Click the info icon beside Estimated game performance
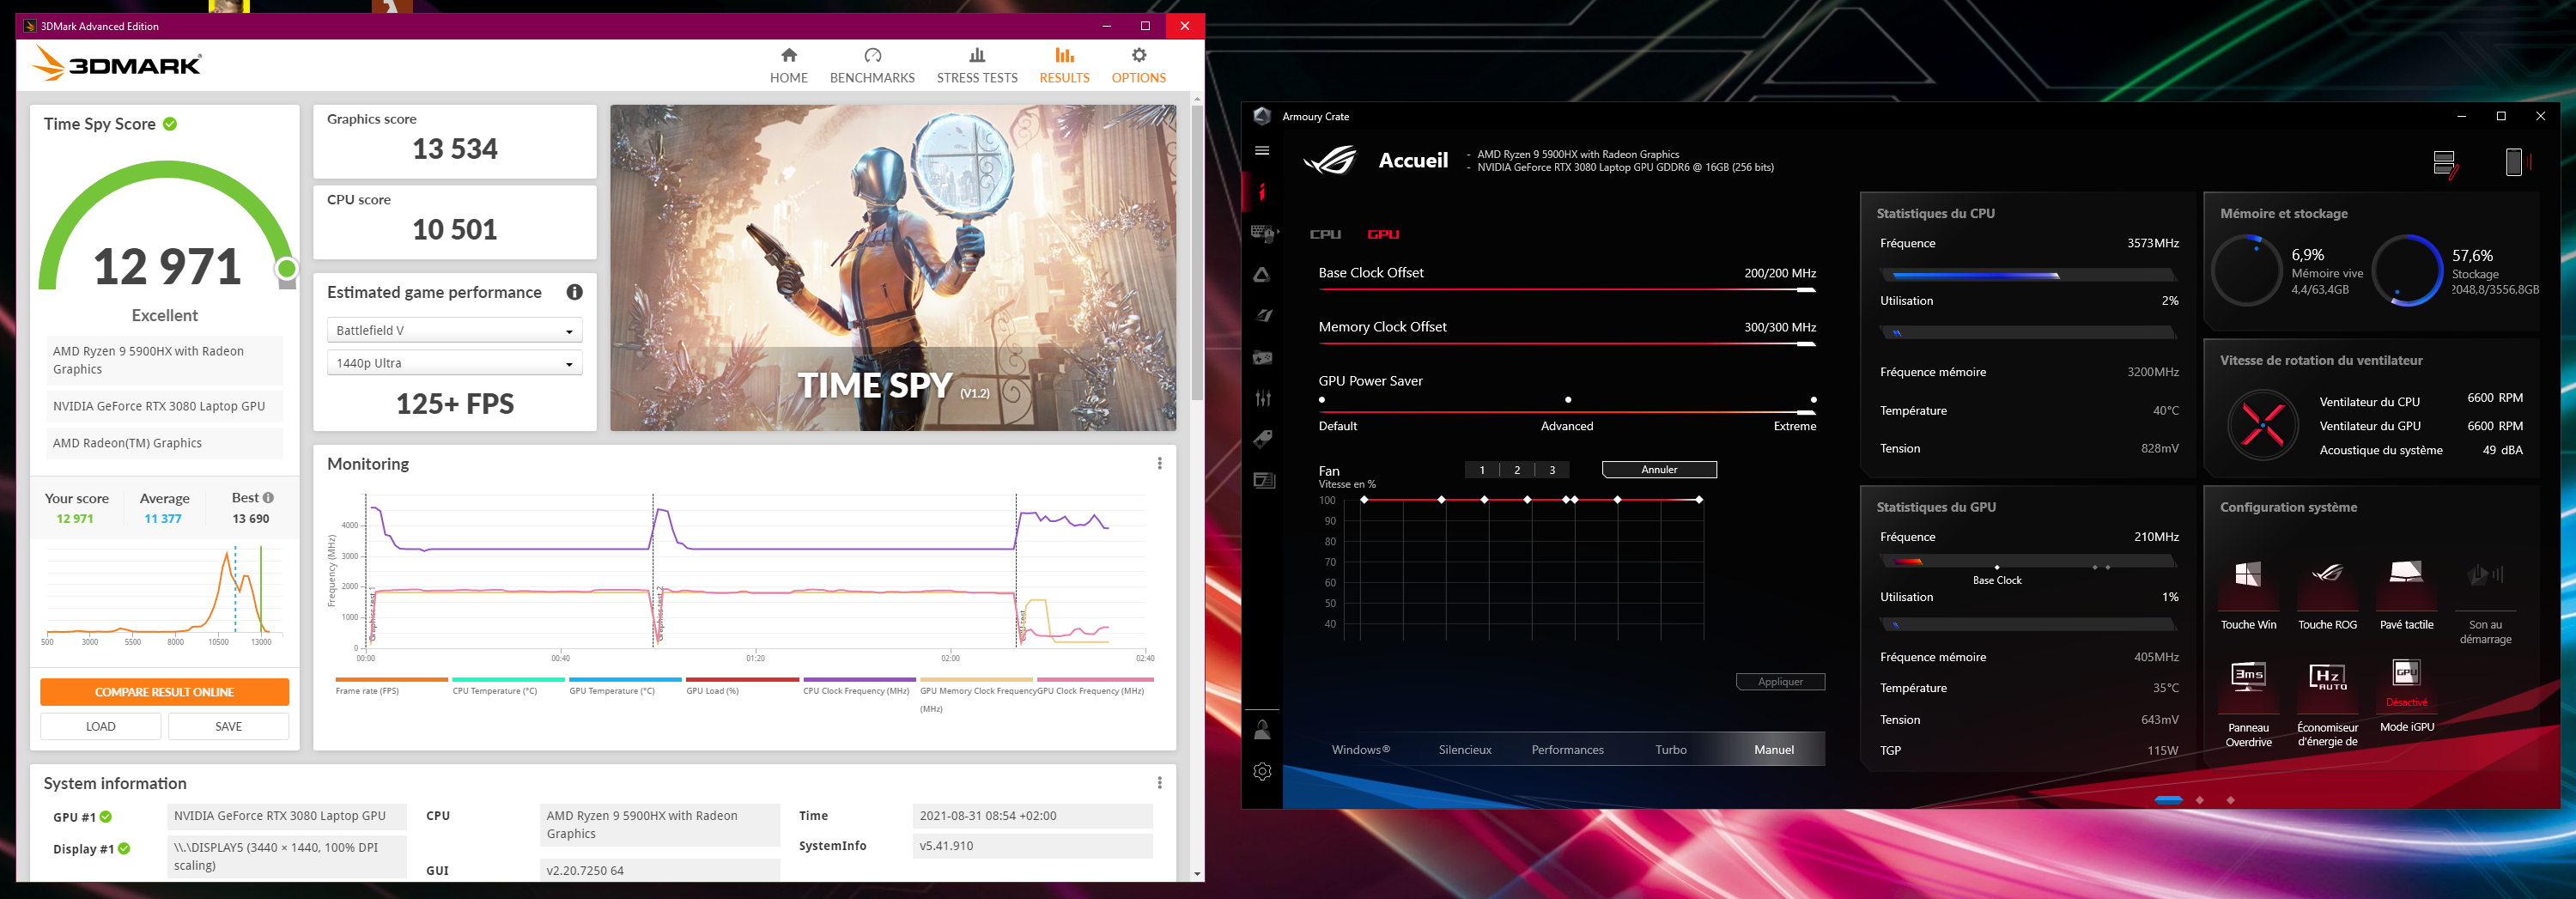Screen dimensions: 2576x899 click(x=574, y=292)
